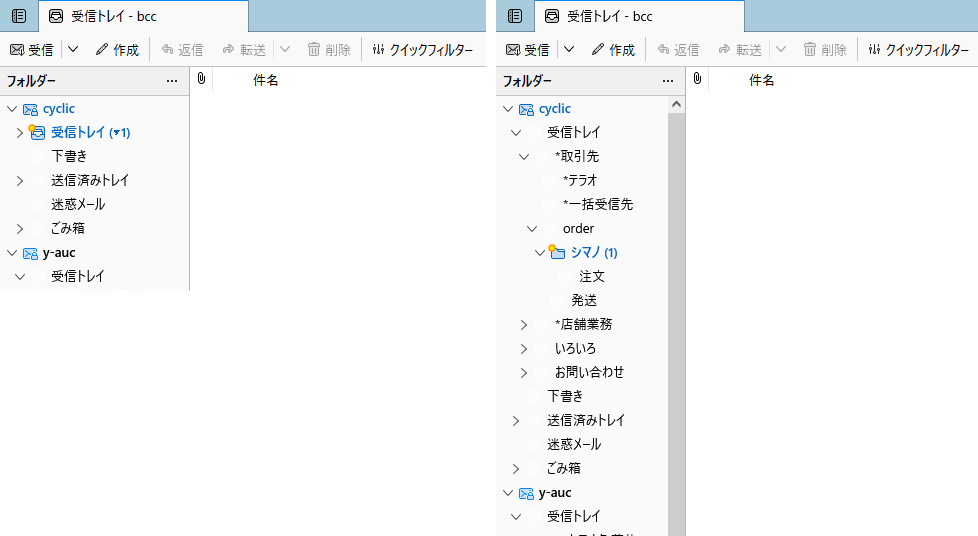Viewport: 978px width, 536px height.
Task: Click the 削除 trash icon in left window
Action: coord(314,49)
